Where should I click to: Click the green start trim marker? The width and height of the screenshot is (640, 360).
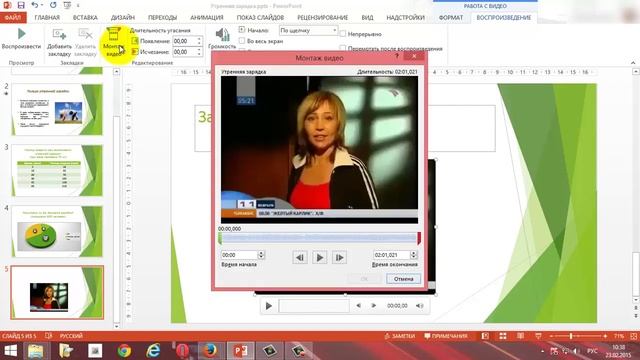click(x=220, y=239)
